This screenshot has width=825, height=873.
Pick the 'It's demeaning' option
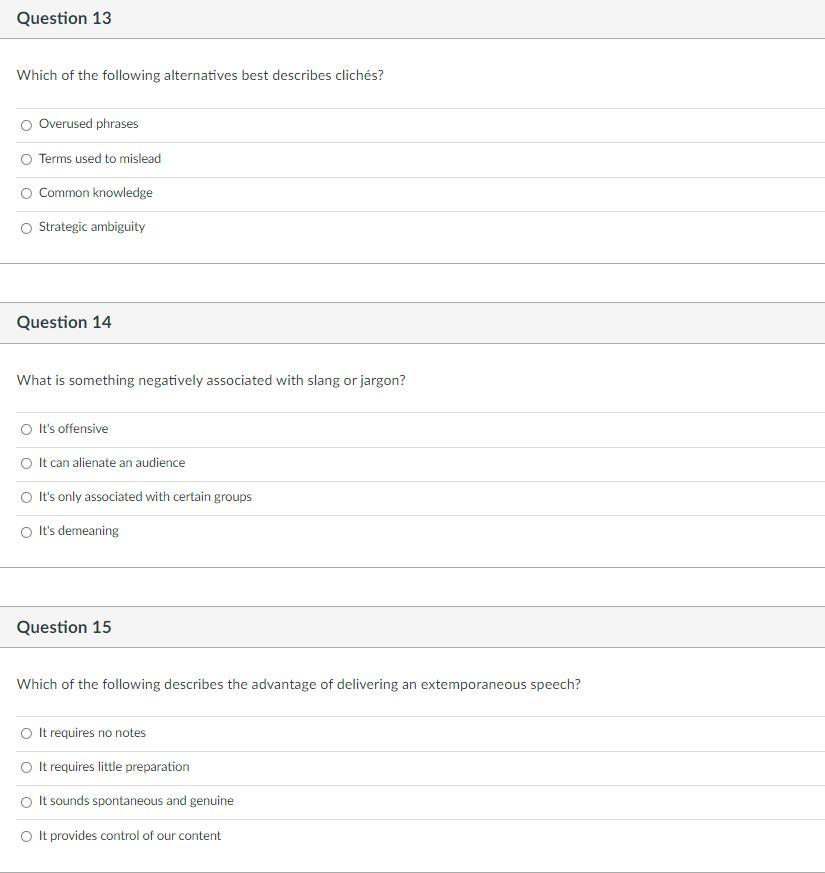coord(26,532)
